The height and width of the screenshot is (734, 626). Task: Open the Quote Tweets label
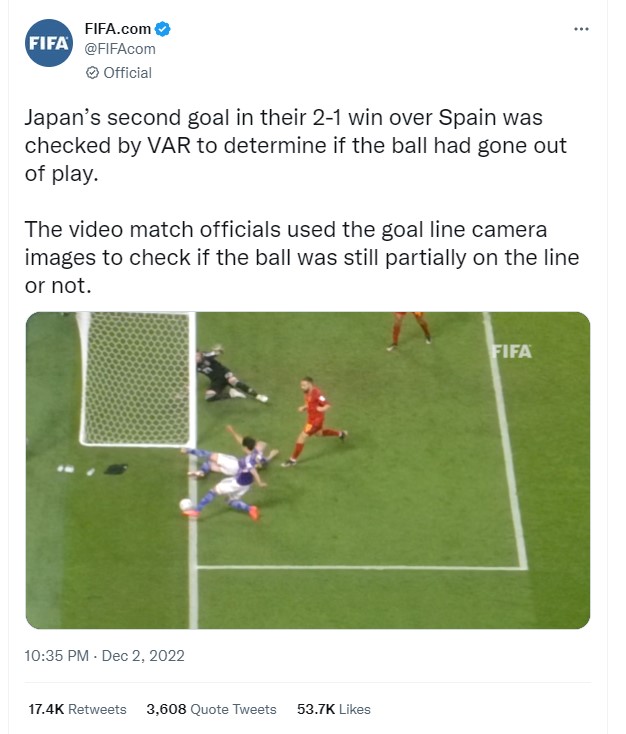pyautogui.click(x=234, y=709)
